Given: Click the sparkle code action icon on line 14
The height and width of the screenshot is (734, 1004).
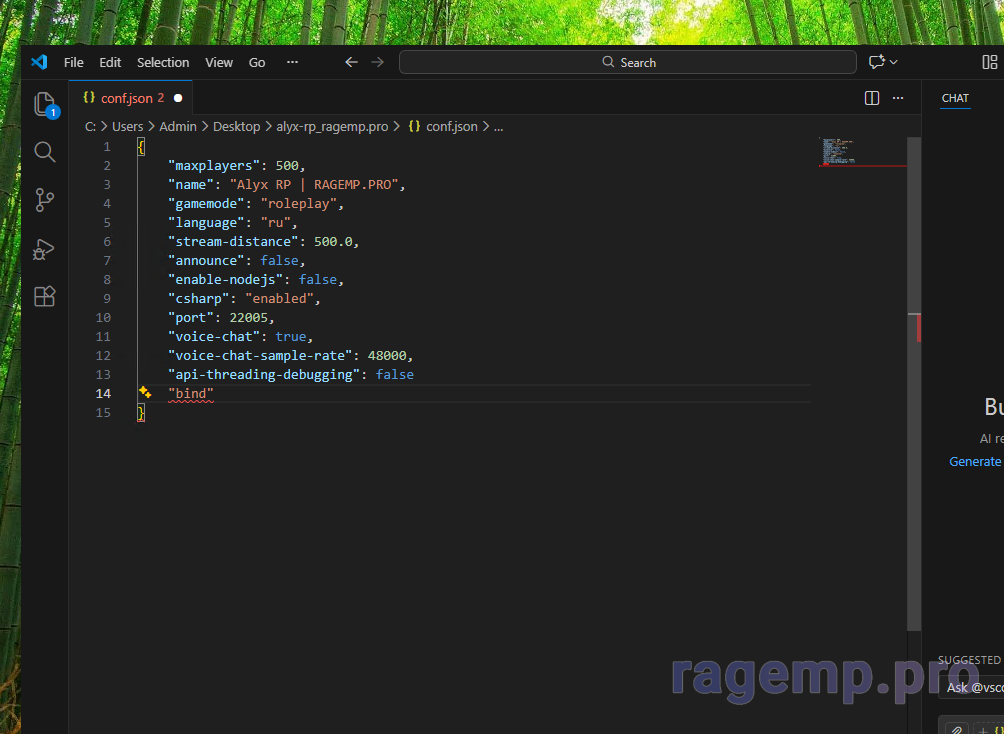Looking at the screenshot, I should pyautogui.click(x=145, y=393).
